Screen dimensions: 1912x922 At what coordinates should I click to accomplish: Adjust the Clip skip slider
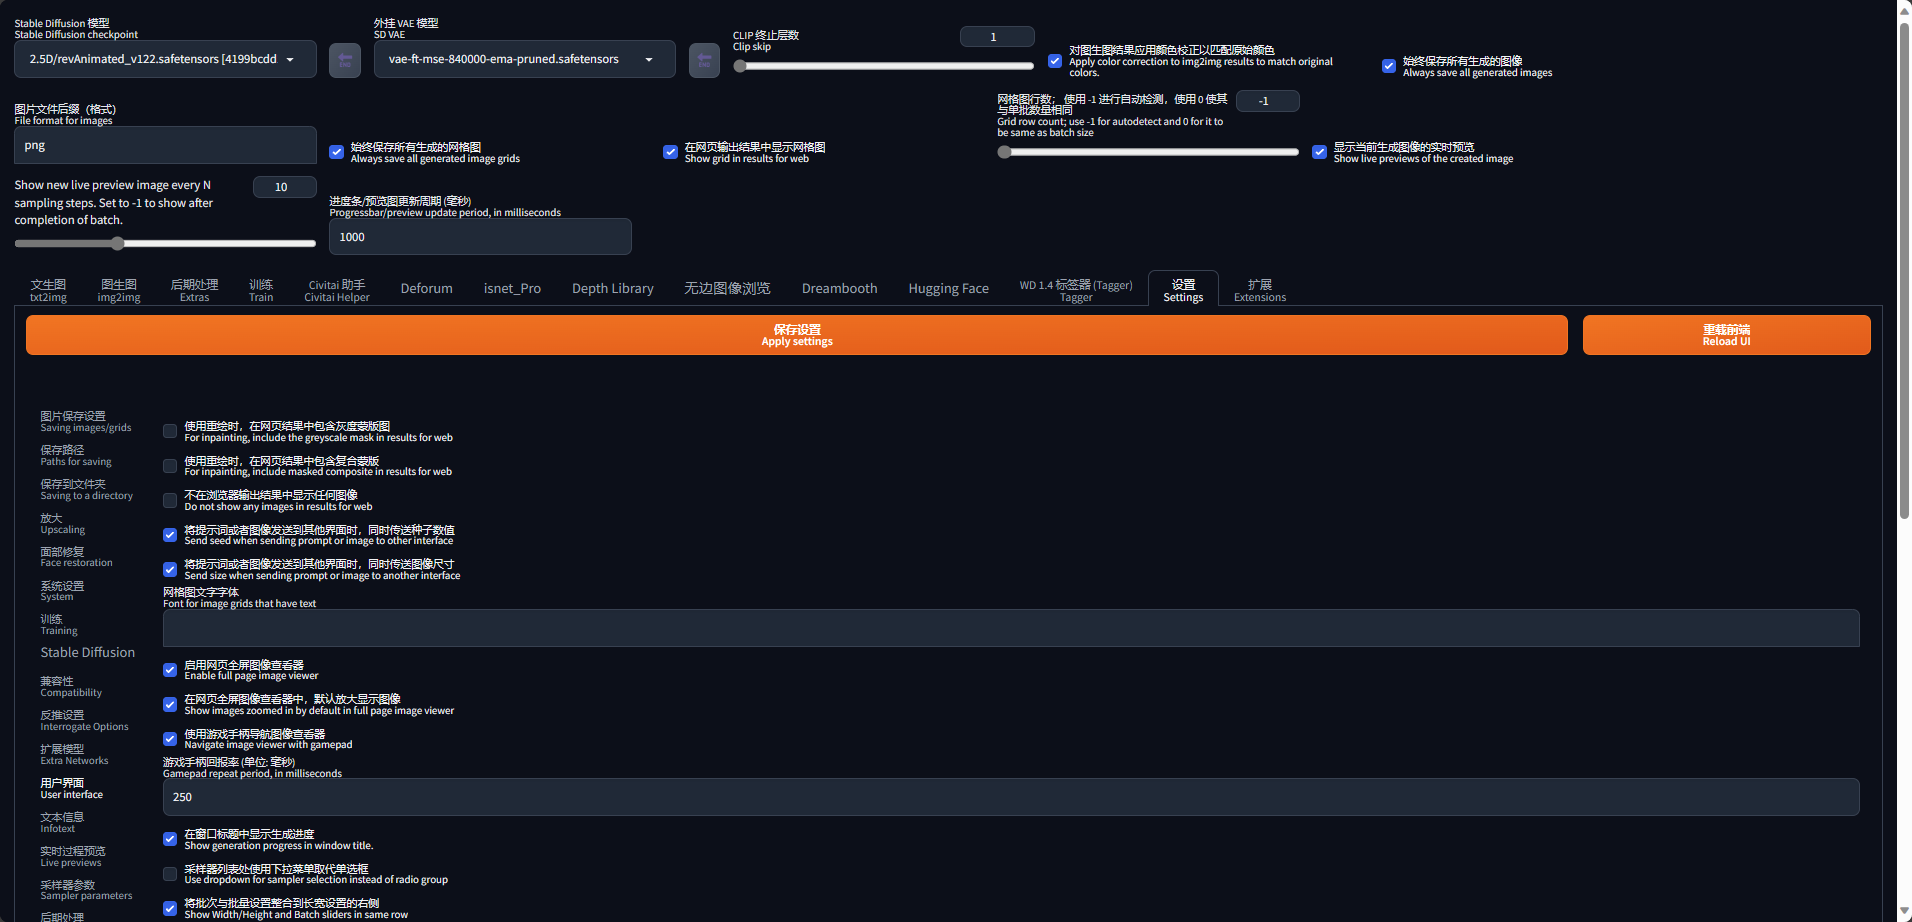(883, 65)
